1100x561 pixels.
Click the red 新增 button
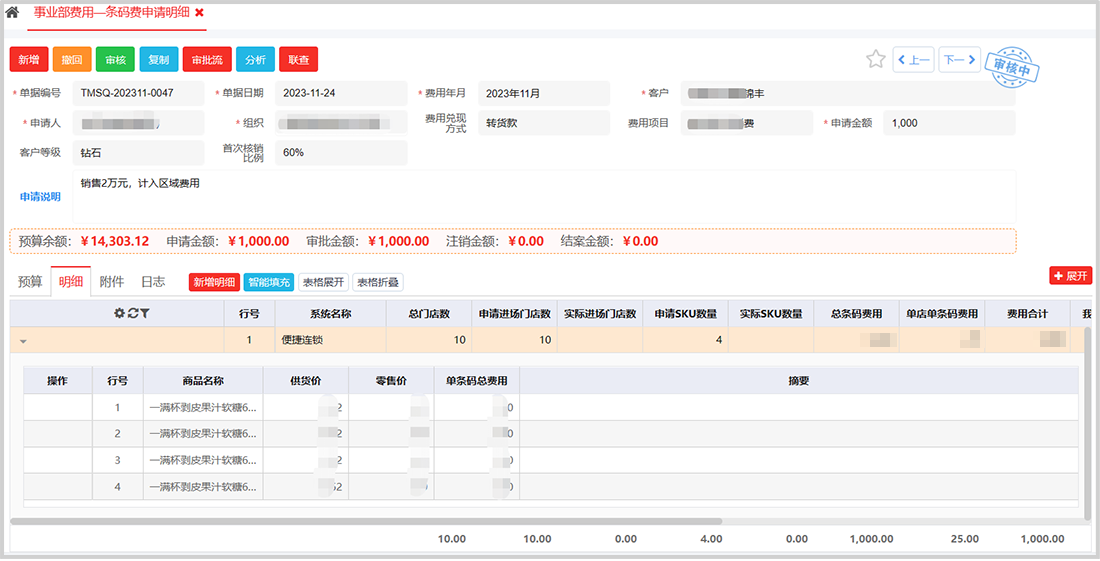point(28,60)
